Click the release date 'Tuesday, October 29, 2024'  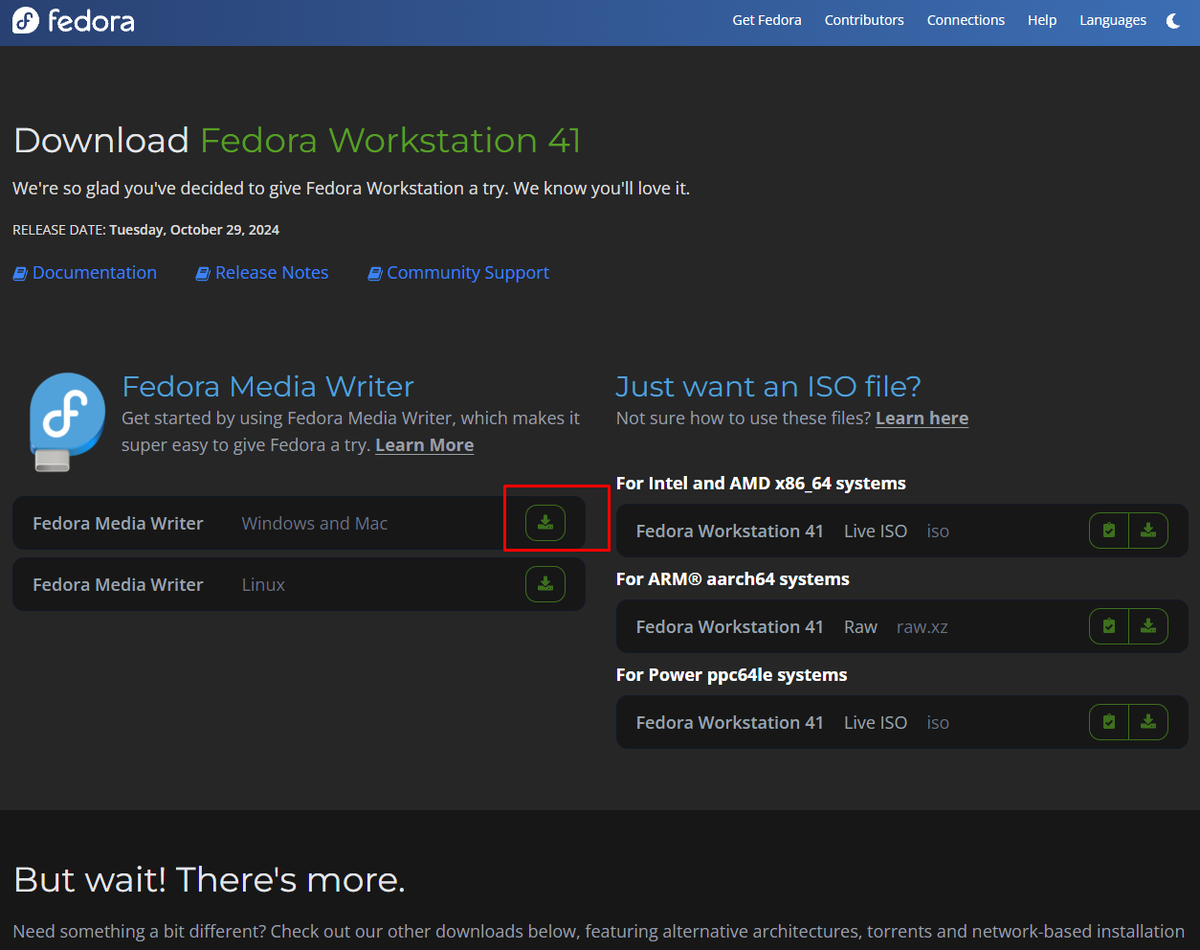point(194,230)
